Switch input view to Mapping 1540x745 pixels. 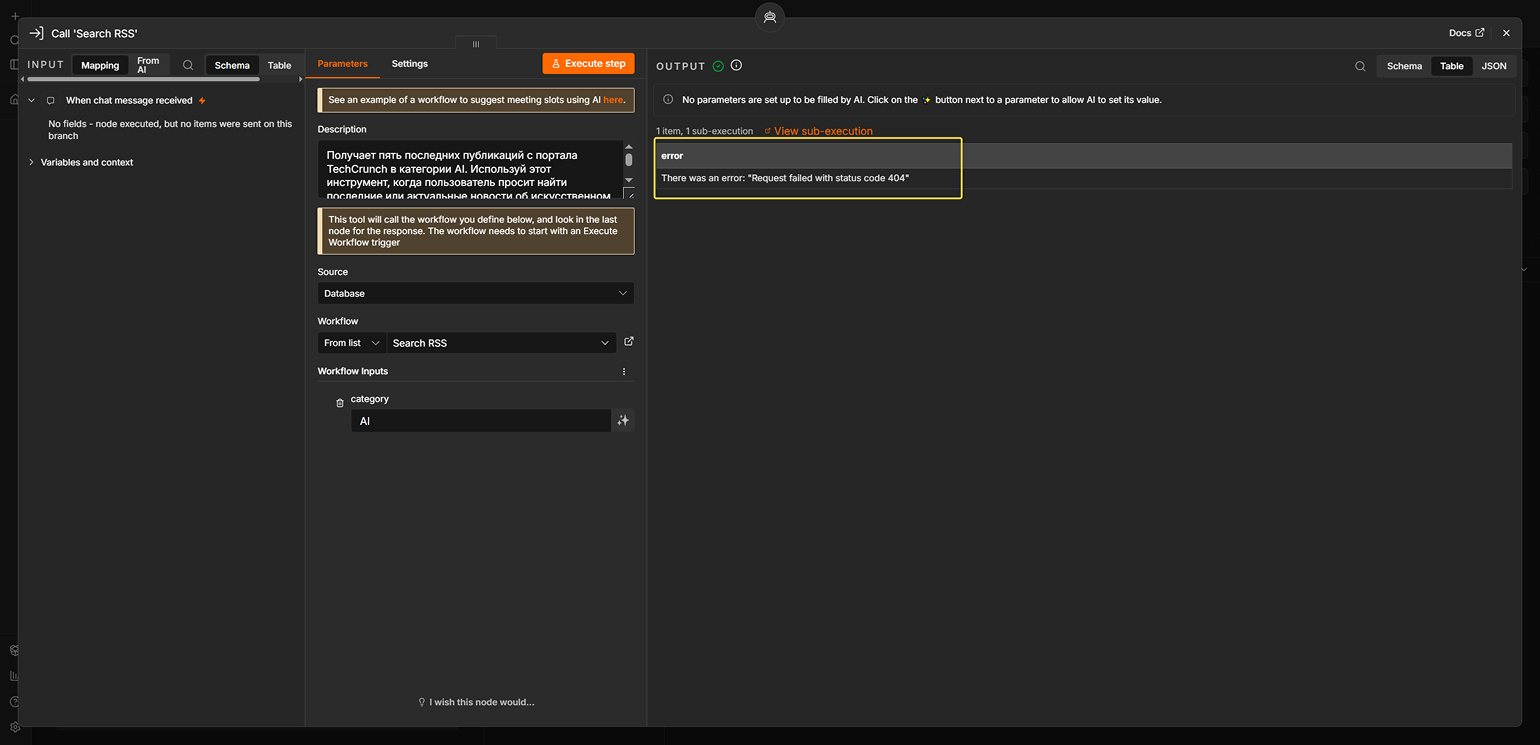(x=100, y=66)
